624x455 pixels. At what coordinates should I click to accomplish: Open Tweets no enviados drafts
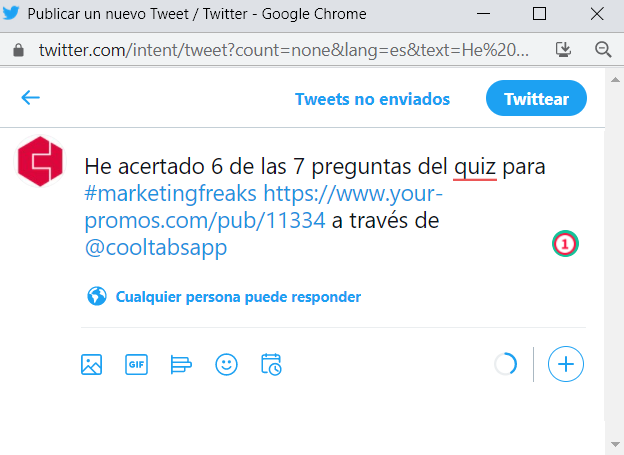(372, 99)
